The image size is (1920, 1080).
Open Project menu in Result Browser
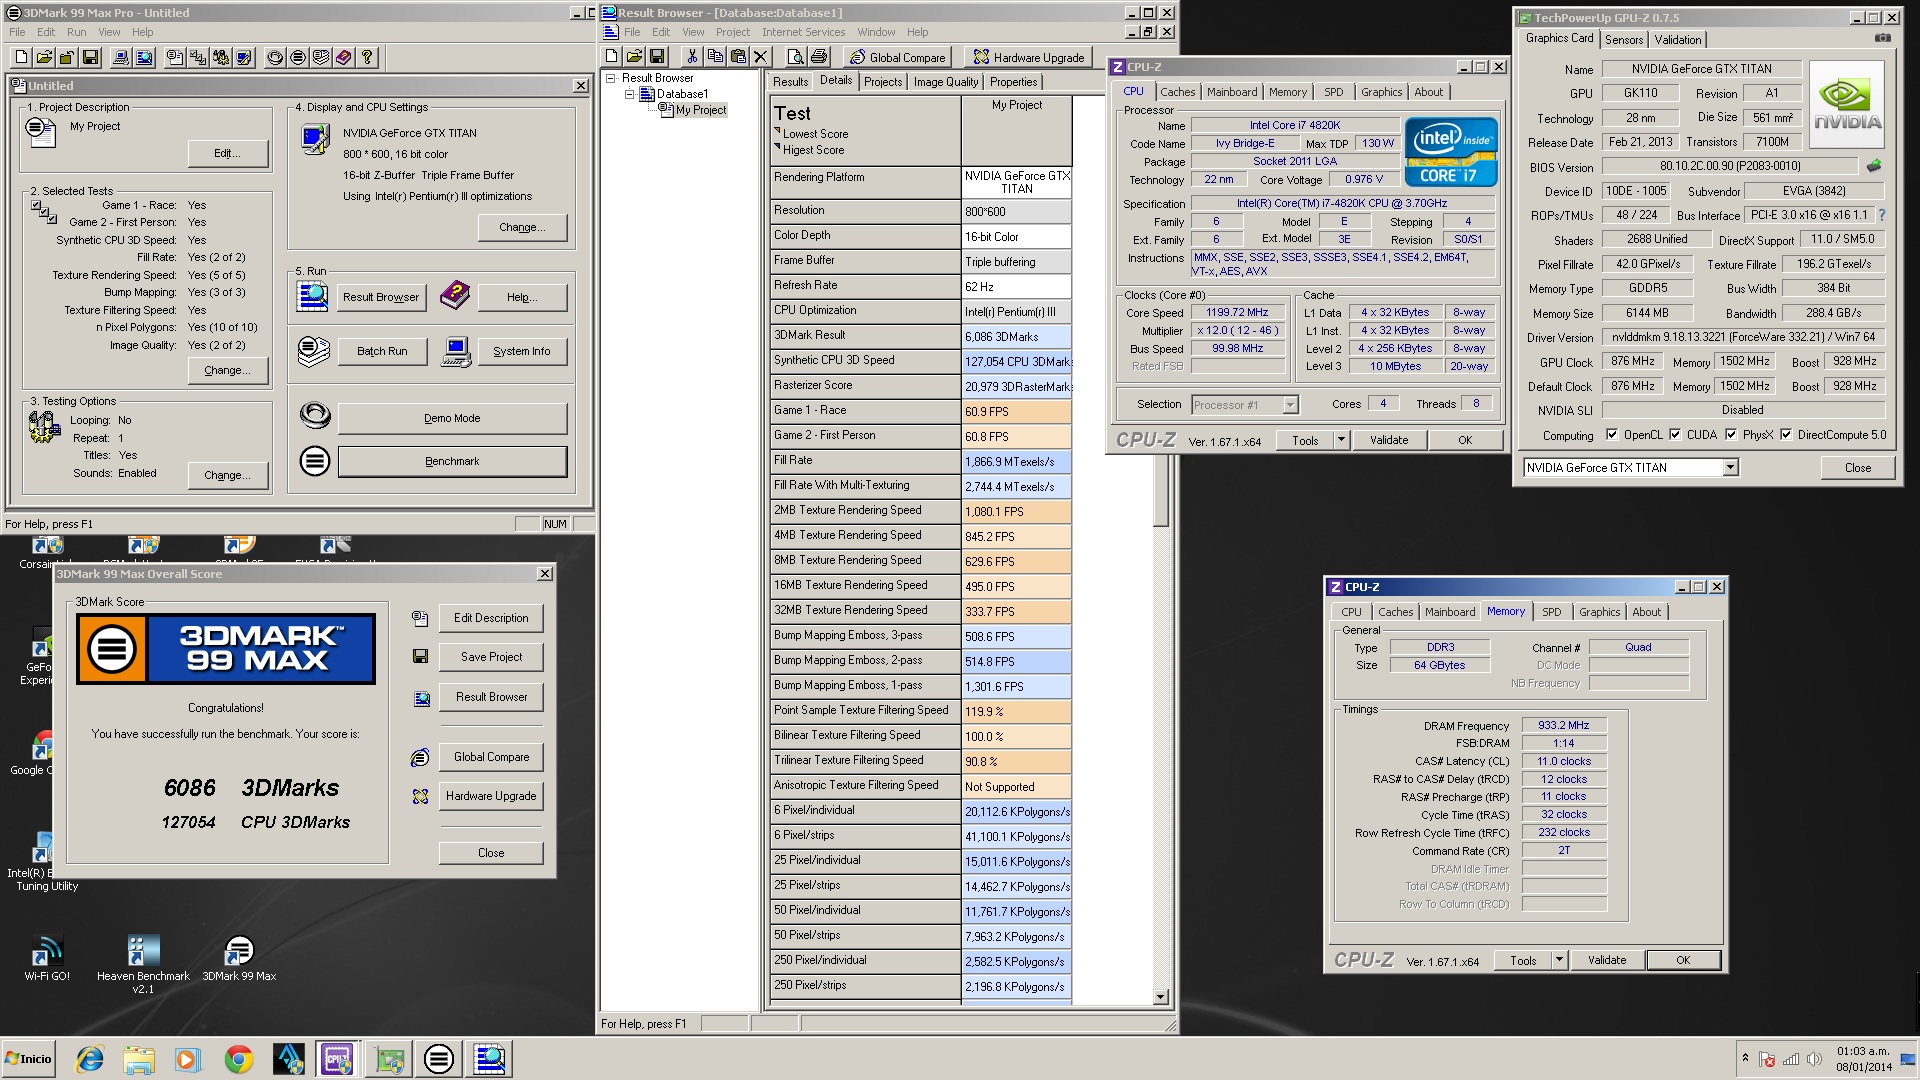tap(732, 32)
